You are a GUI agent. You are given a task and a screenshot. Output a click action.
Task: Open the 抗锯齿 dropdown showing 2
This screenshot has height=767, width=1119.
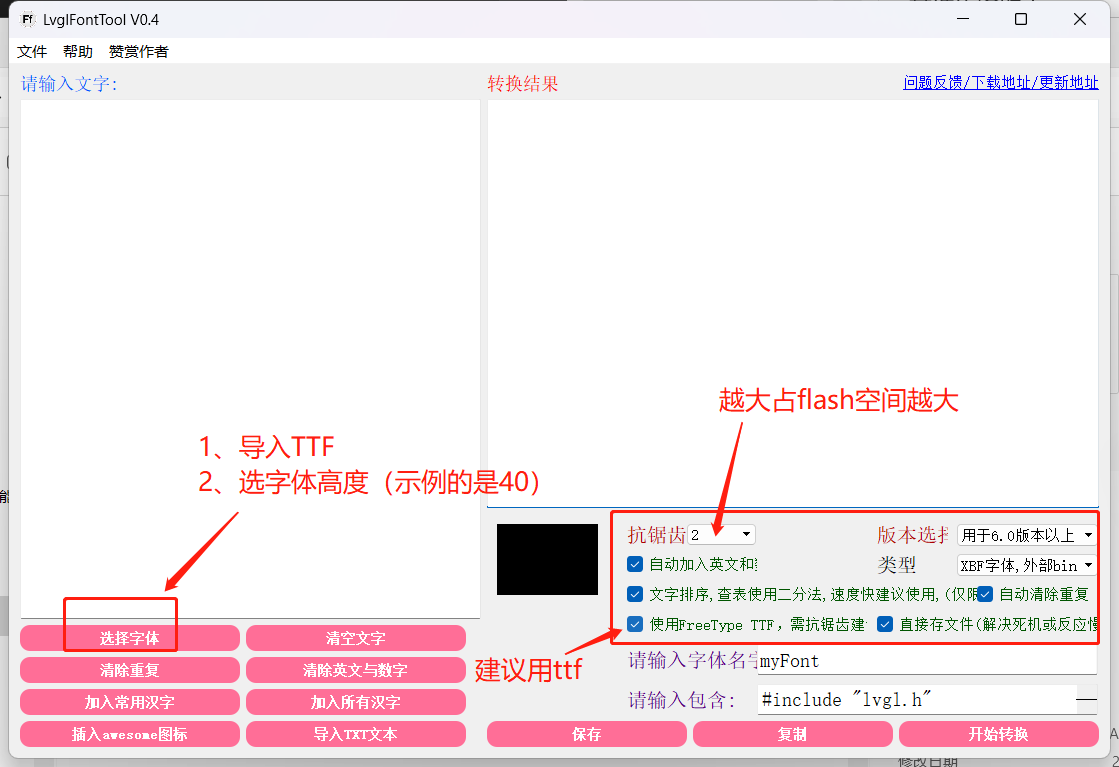pos(721,534)
